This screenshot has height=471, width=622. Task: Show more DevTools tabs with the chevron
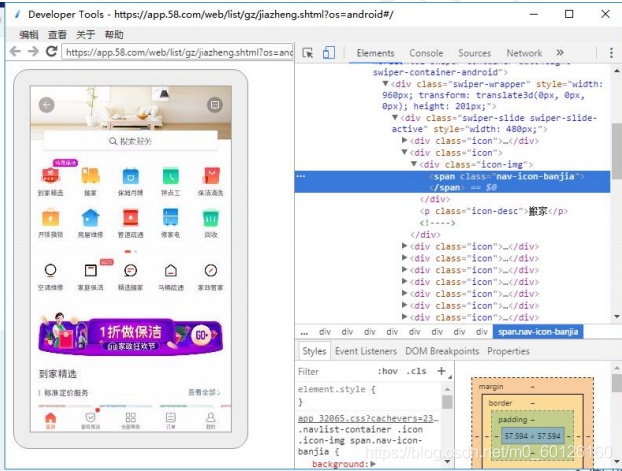coord(559,53)
